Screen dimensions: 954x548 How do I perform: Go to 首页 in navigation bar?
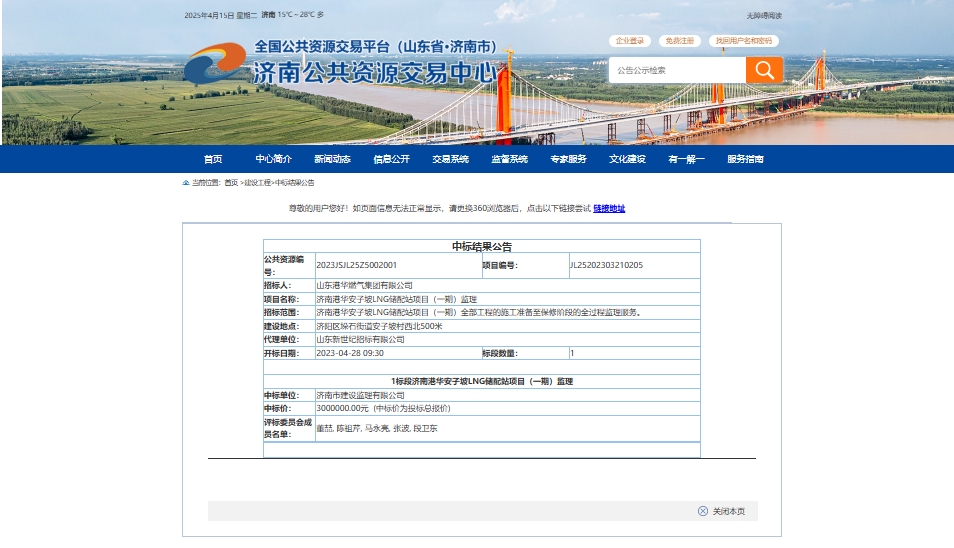coord(213,159)
